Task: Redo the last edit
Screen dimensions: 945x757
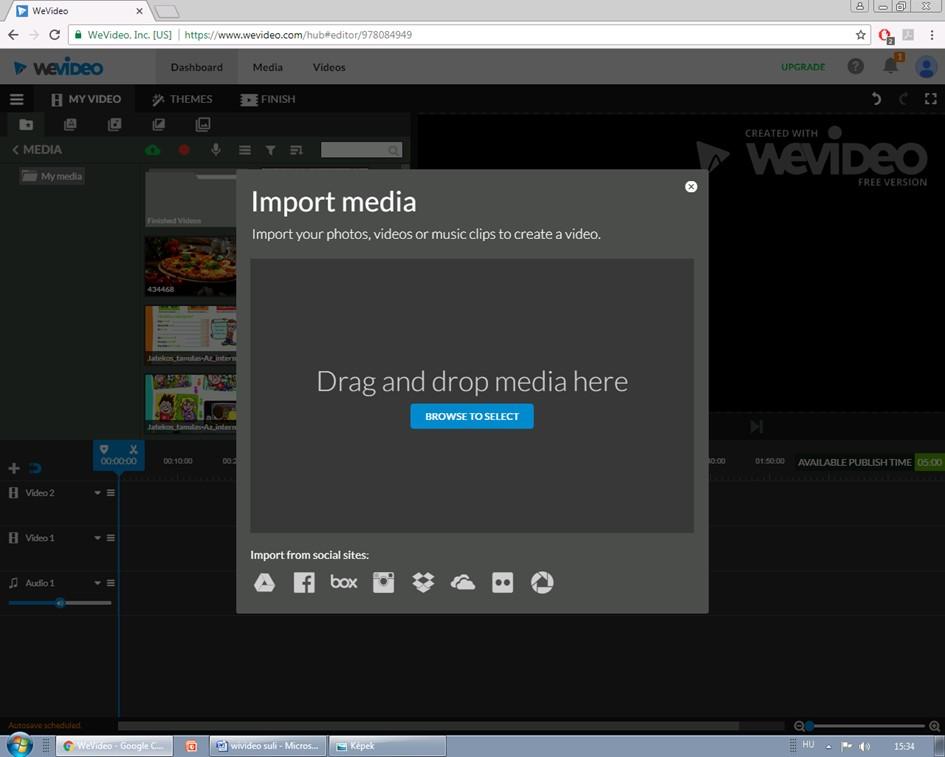Action: coord(903,99)
